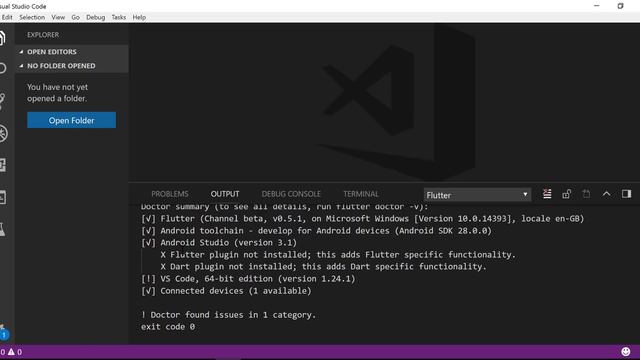The image size is (640, 360).
Task: Open the Tasks menu
Action: tap(119, 17)
